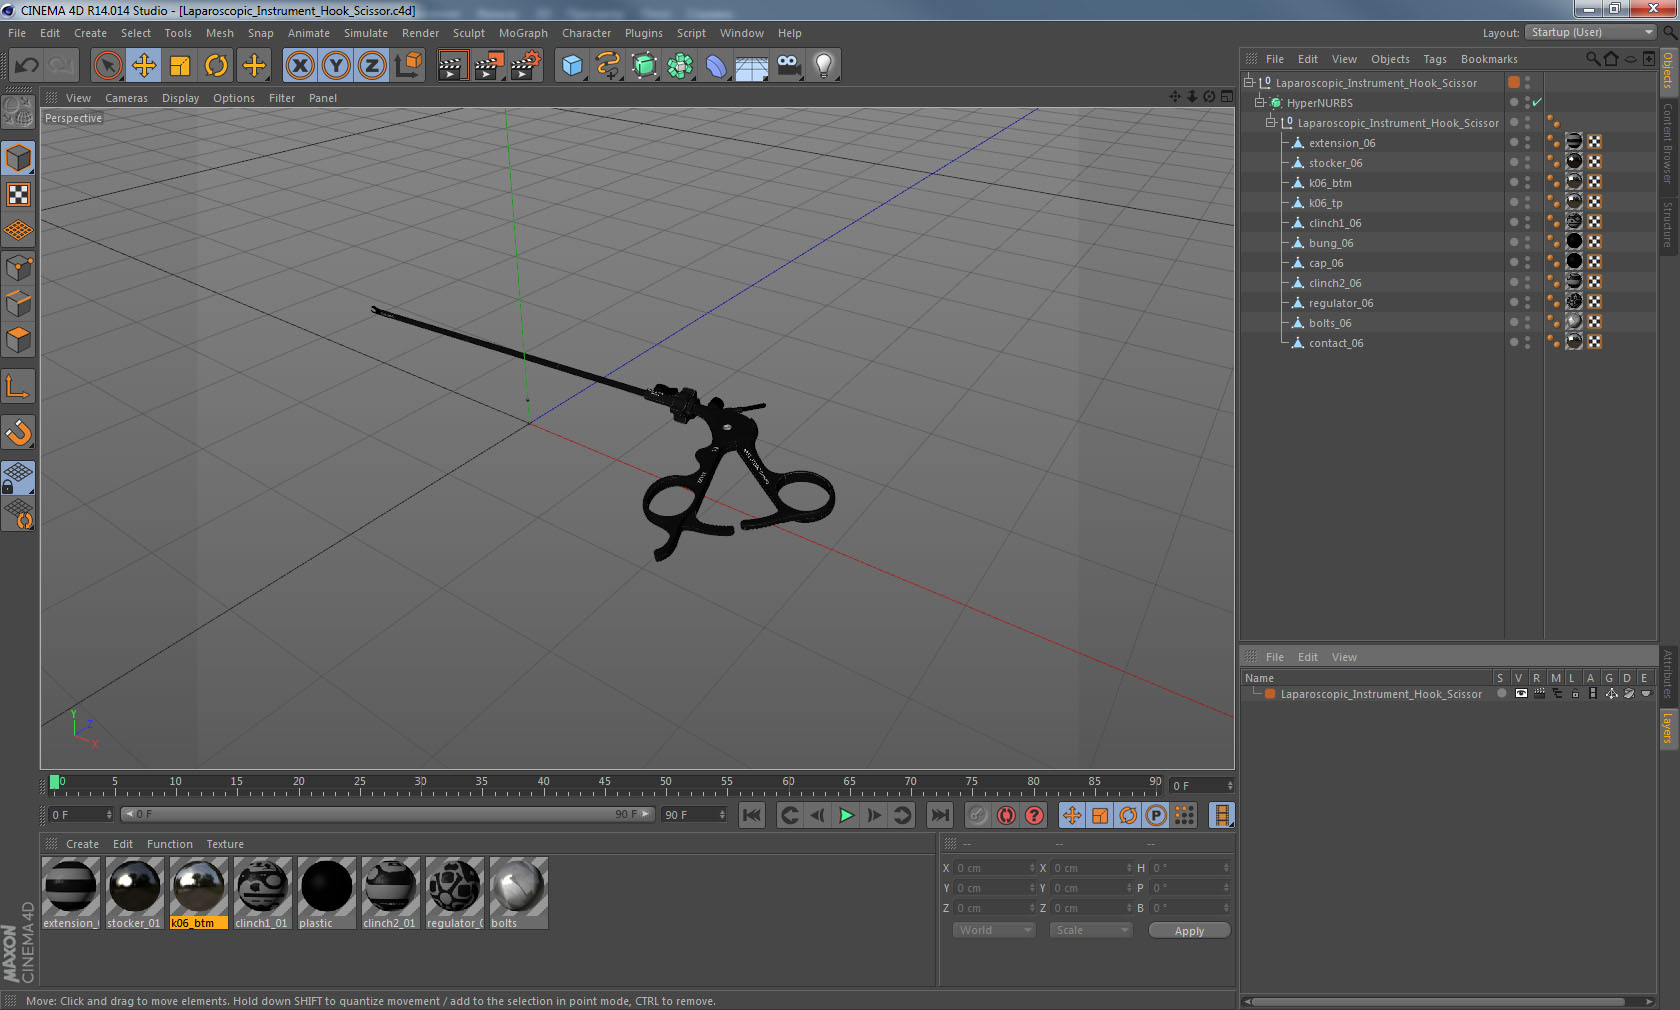Open the Simulate menu
This screenshot has height=1010, width=1680.
pyautogui.click(x=366, y=33)
